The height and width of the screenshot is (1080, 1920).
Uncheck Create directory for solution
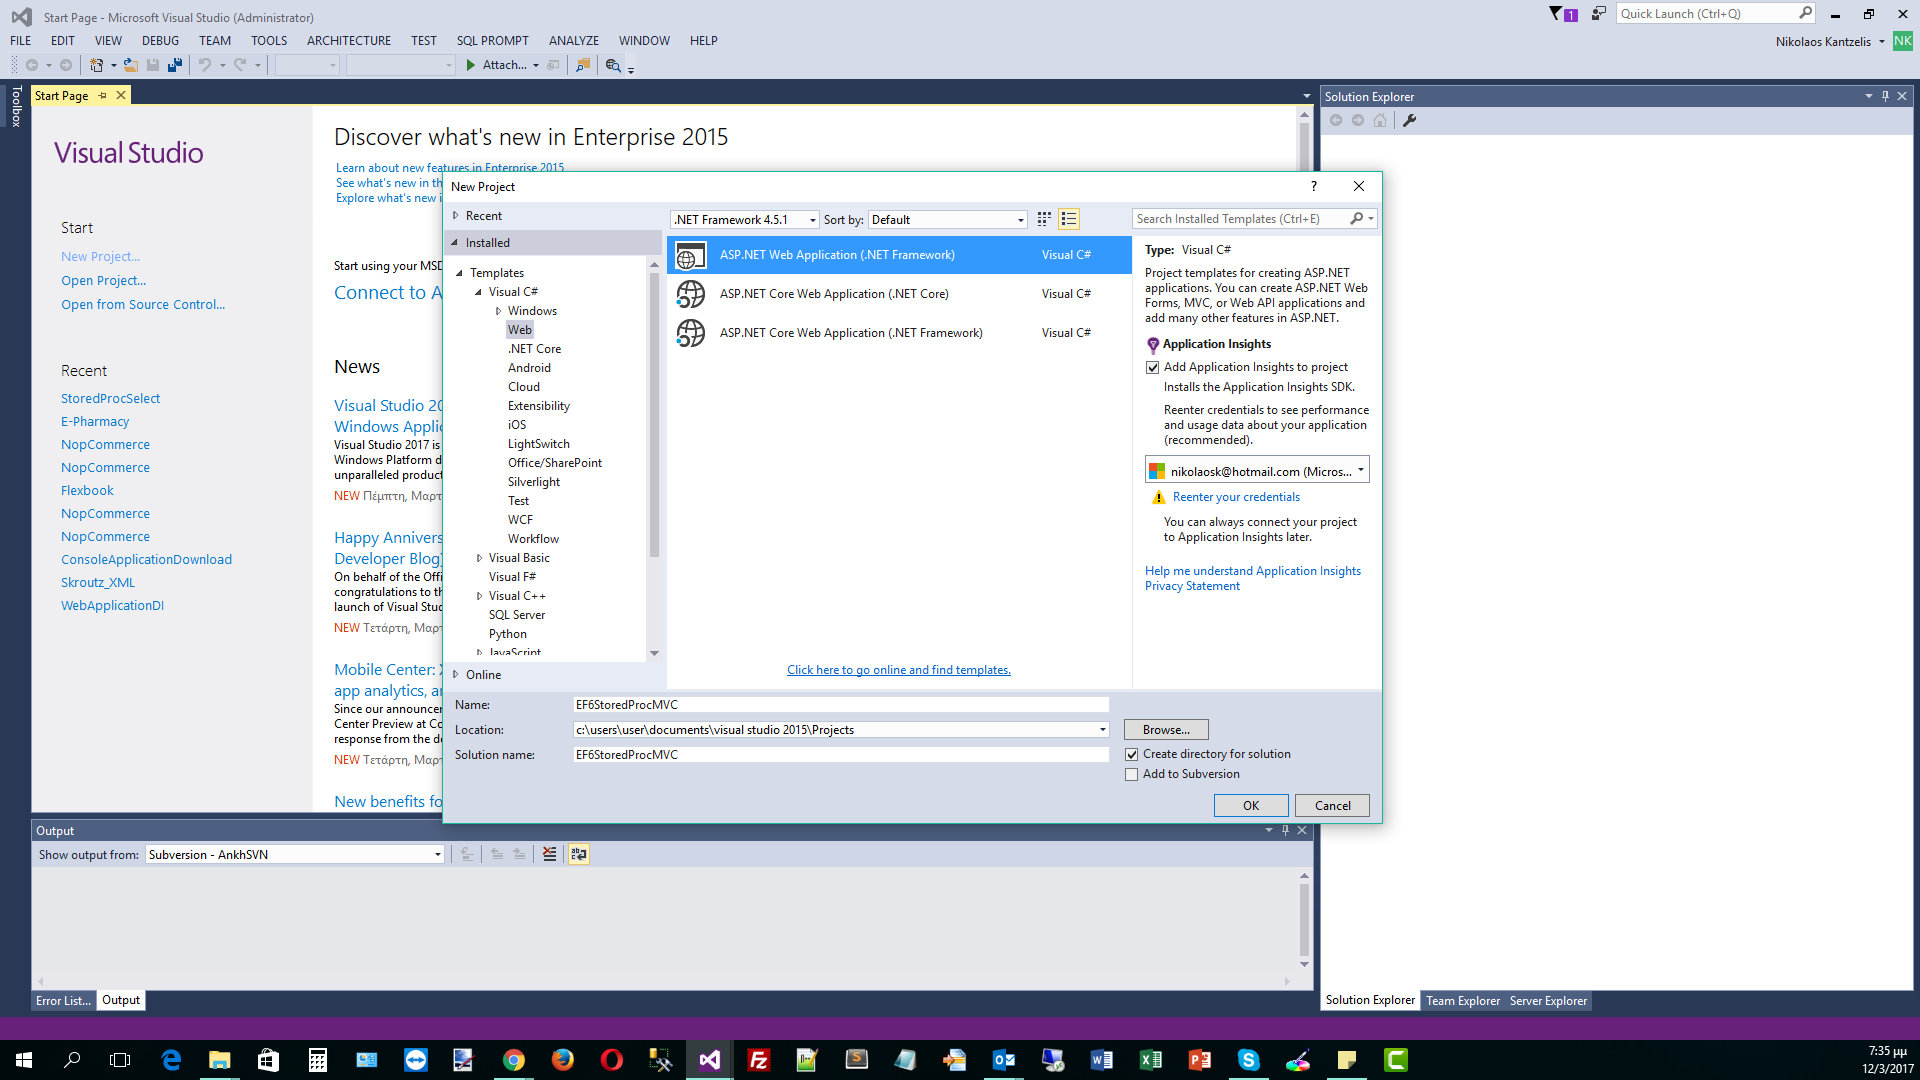[x=1132, y=755]
